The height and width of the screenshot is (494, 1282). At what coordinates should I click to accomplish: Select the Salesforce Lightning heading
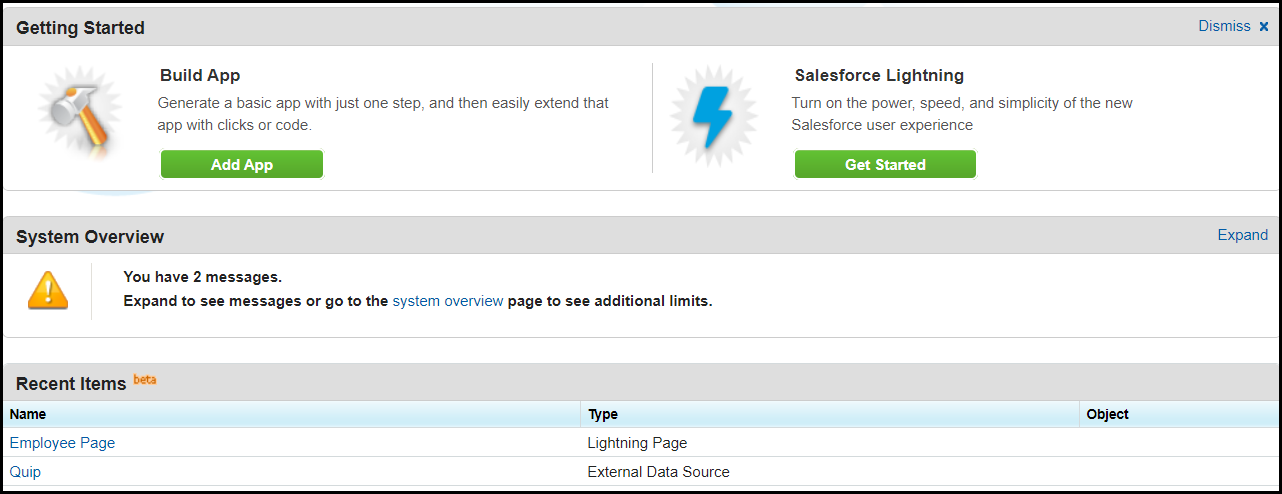pos(879,75)
